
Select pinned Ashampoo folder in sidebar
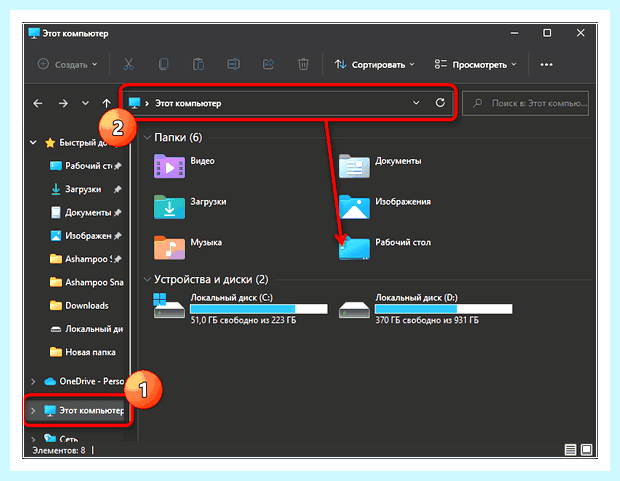tap(85, 259)
